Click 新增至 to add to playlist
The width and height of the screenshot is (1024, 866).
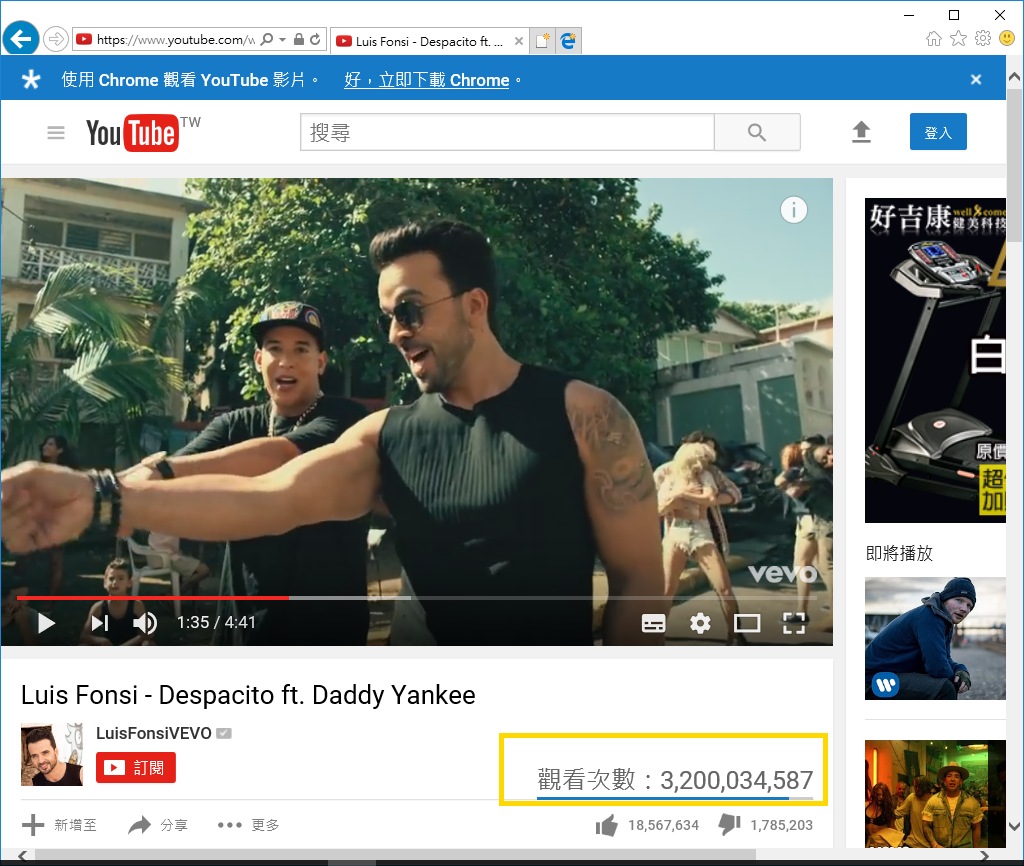(x=59, y=825)
